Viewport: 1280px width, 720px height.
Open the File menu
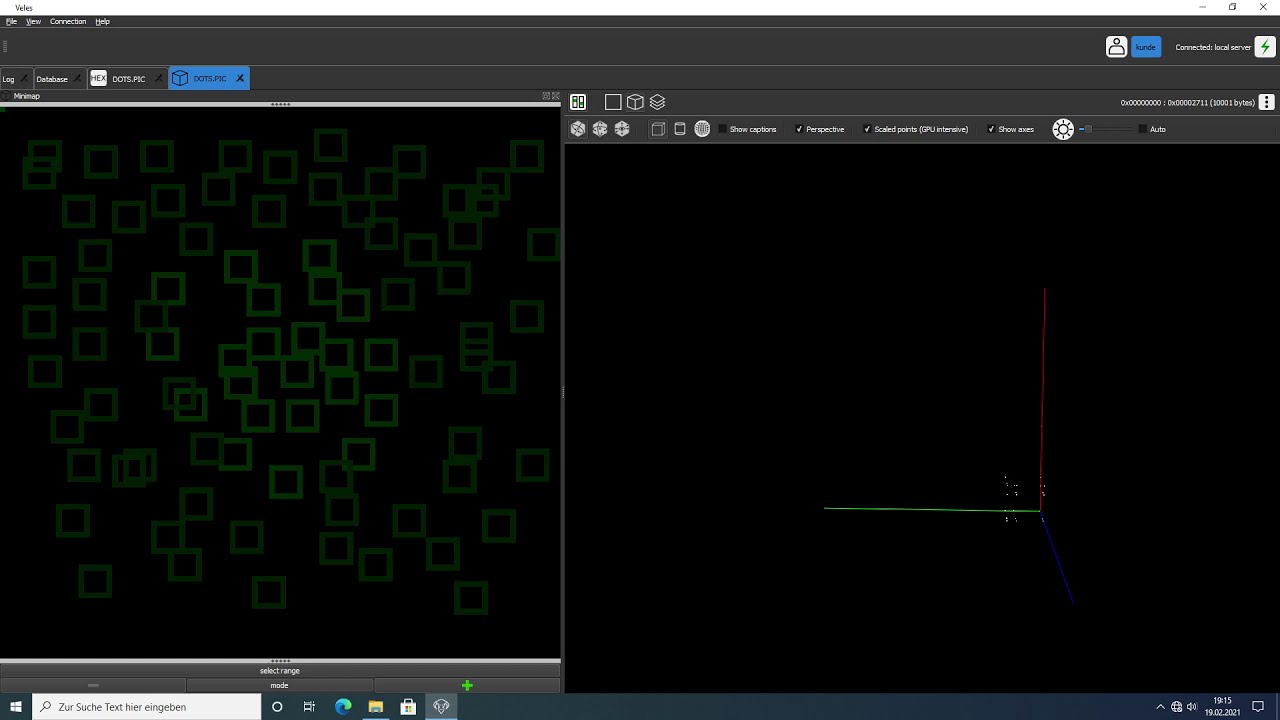(11, 21)
